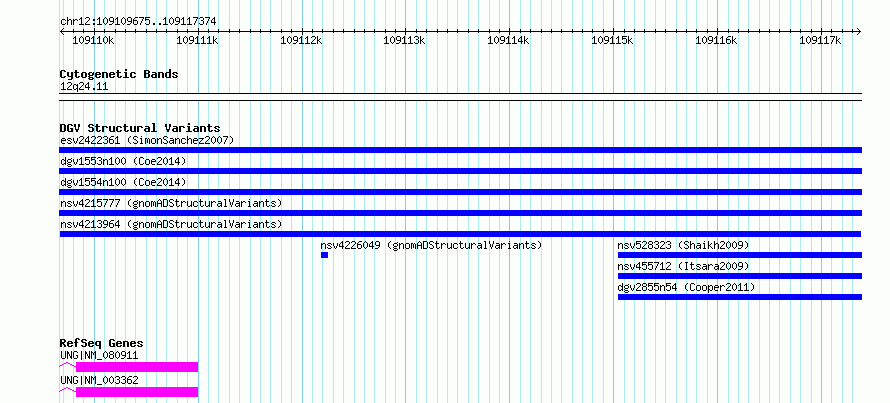Screen dimensions: 890x403
Task: Open nsv4213964 (gnomADStructuralVariants) label
Action: [171, 224]
